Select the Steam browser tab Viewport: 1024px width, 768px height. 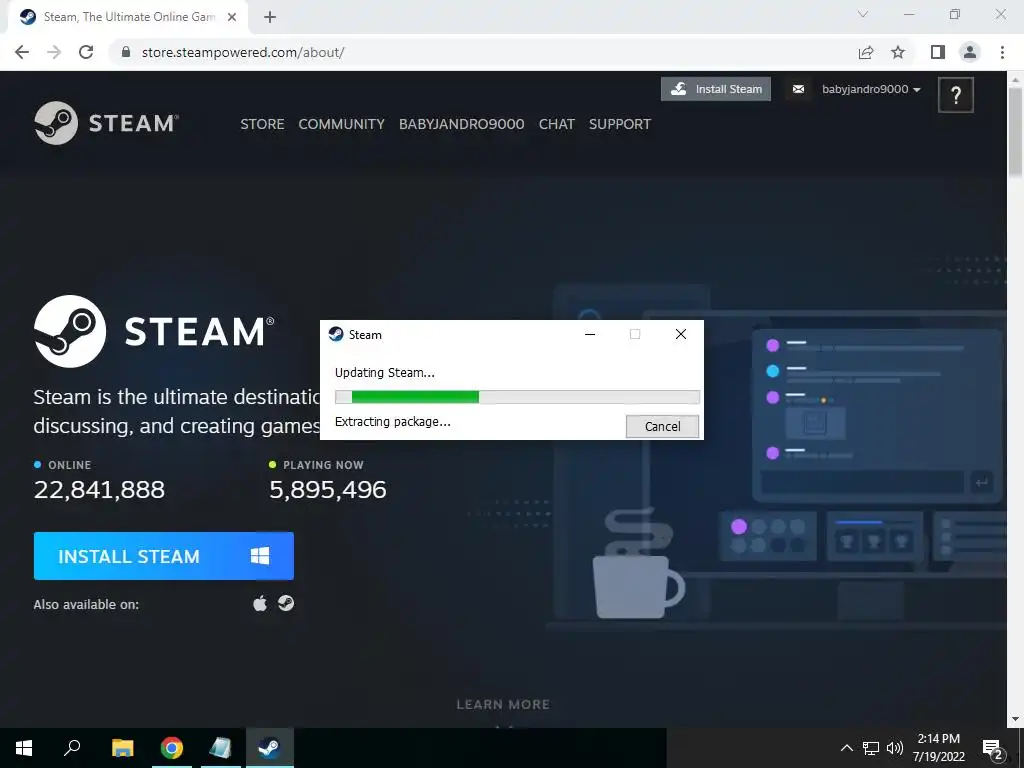pos(128,18)
